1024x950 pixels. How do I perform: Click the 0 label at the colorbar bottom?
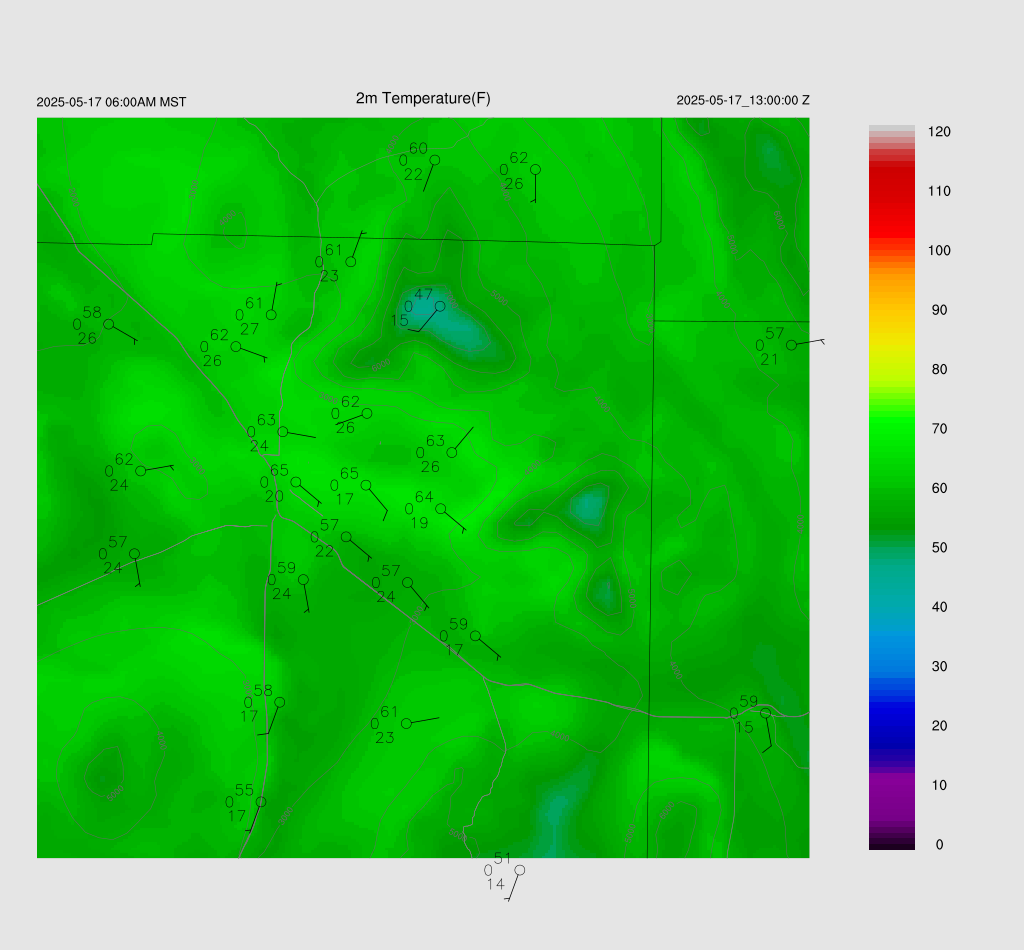(x=939, y=845)
